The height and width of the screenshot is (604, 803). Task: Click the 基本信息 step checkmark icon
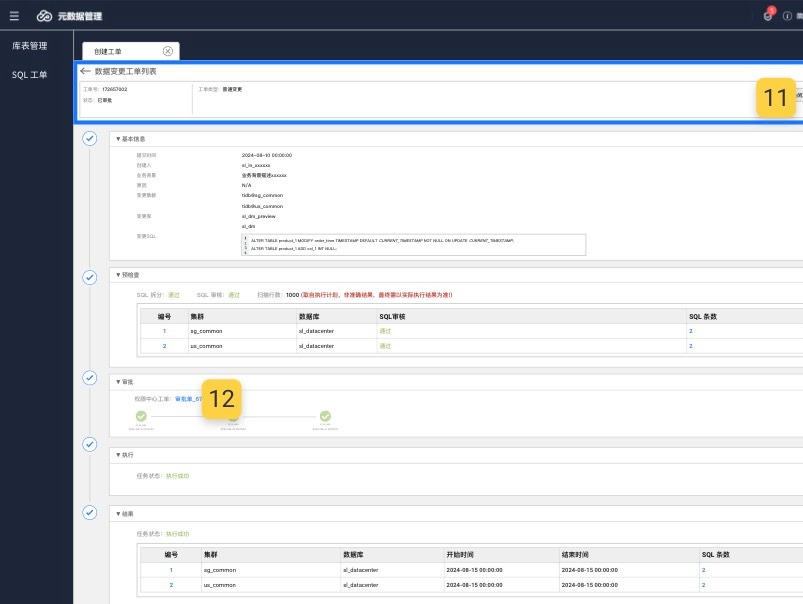pyautogui.click(x=90, y=138)
